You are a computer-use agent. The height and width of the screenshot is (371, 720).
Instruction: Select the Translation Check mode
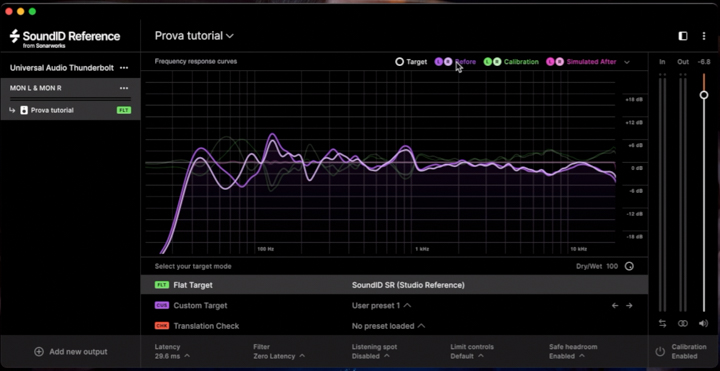pyautogui.click(x=394, y=326)
